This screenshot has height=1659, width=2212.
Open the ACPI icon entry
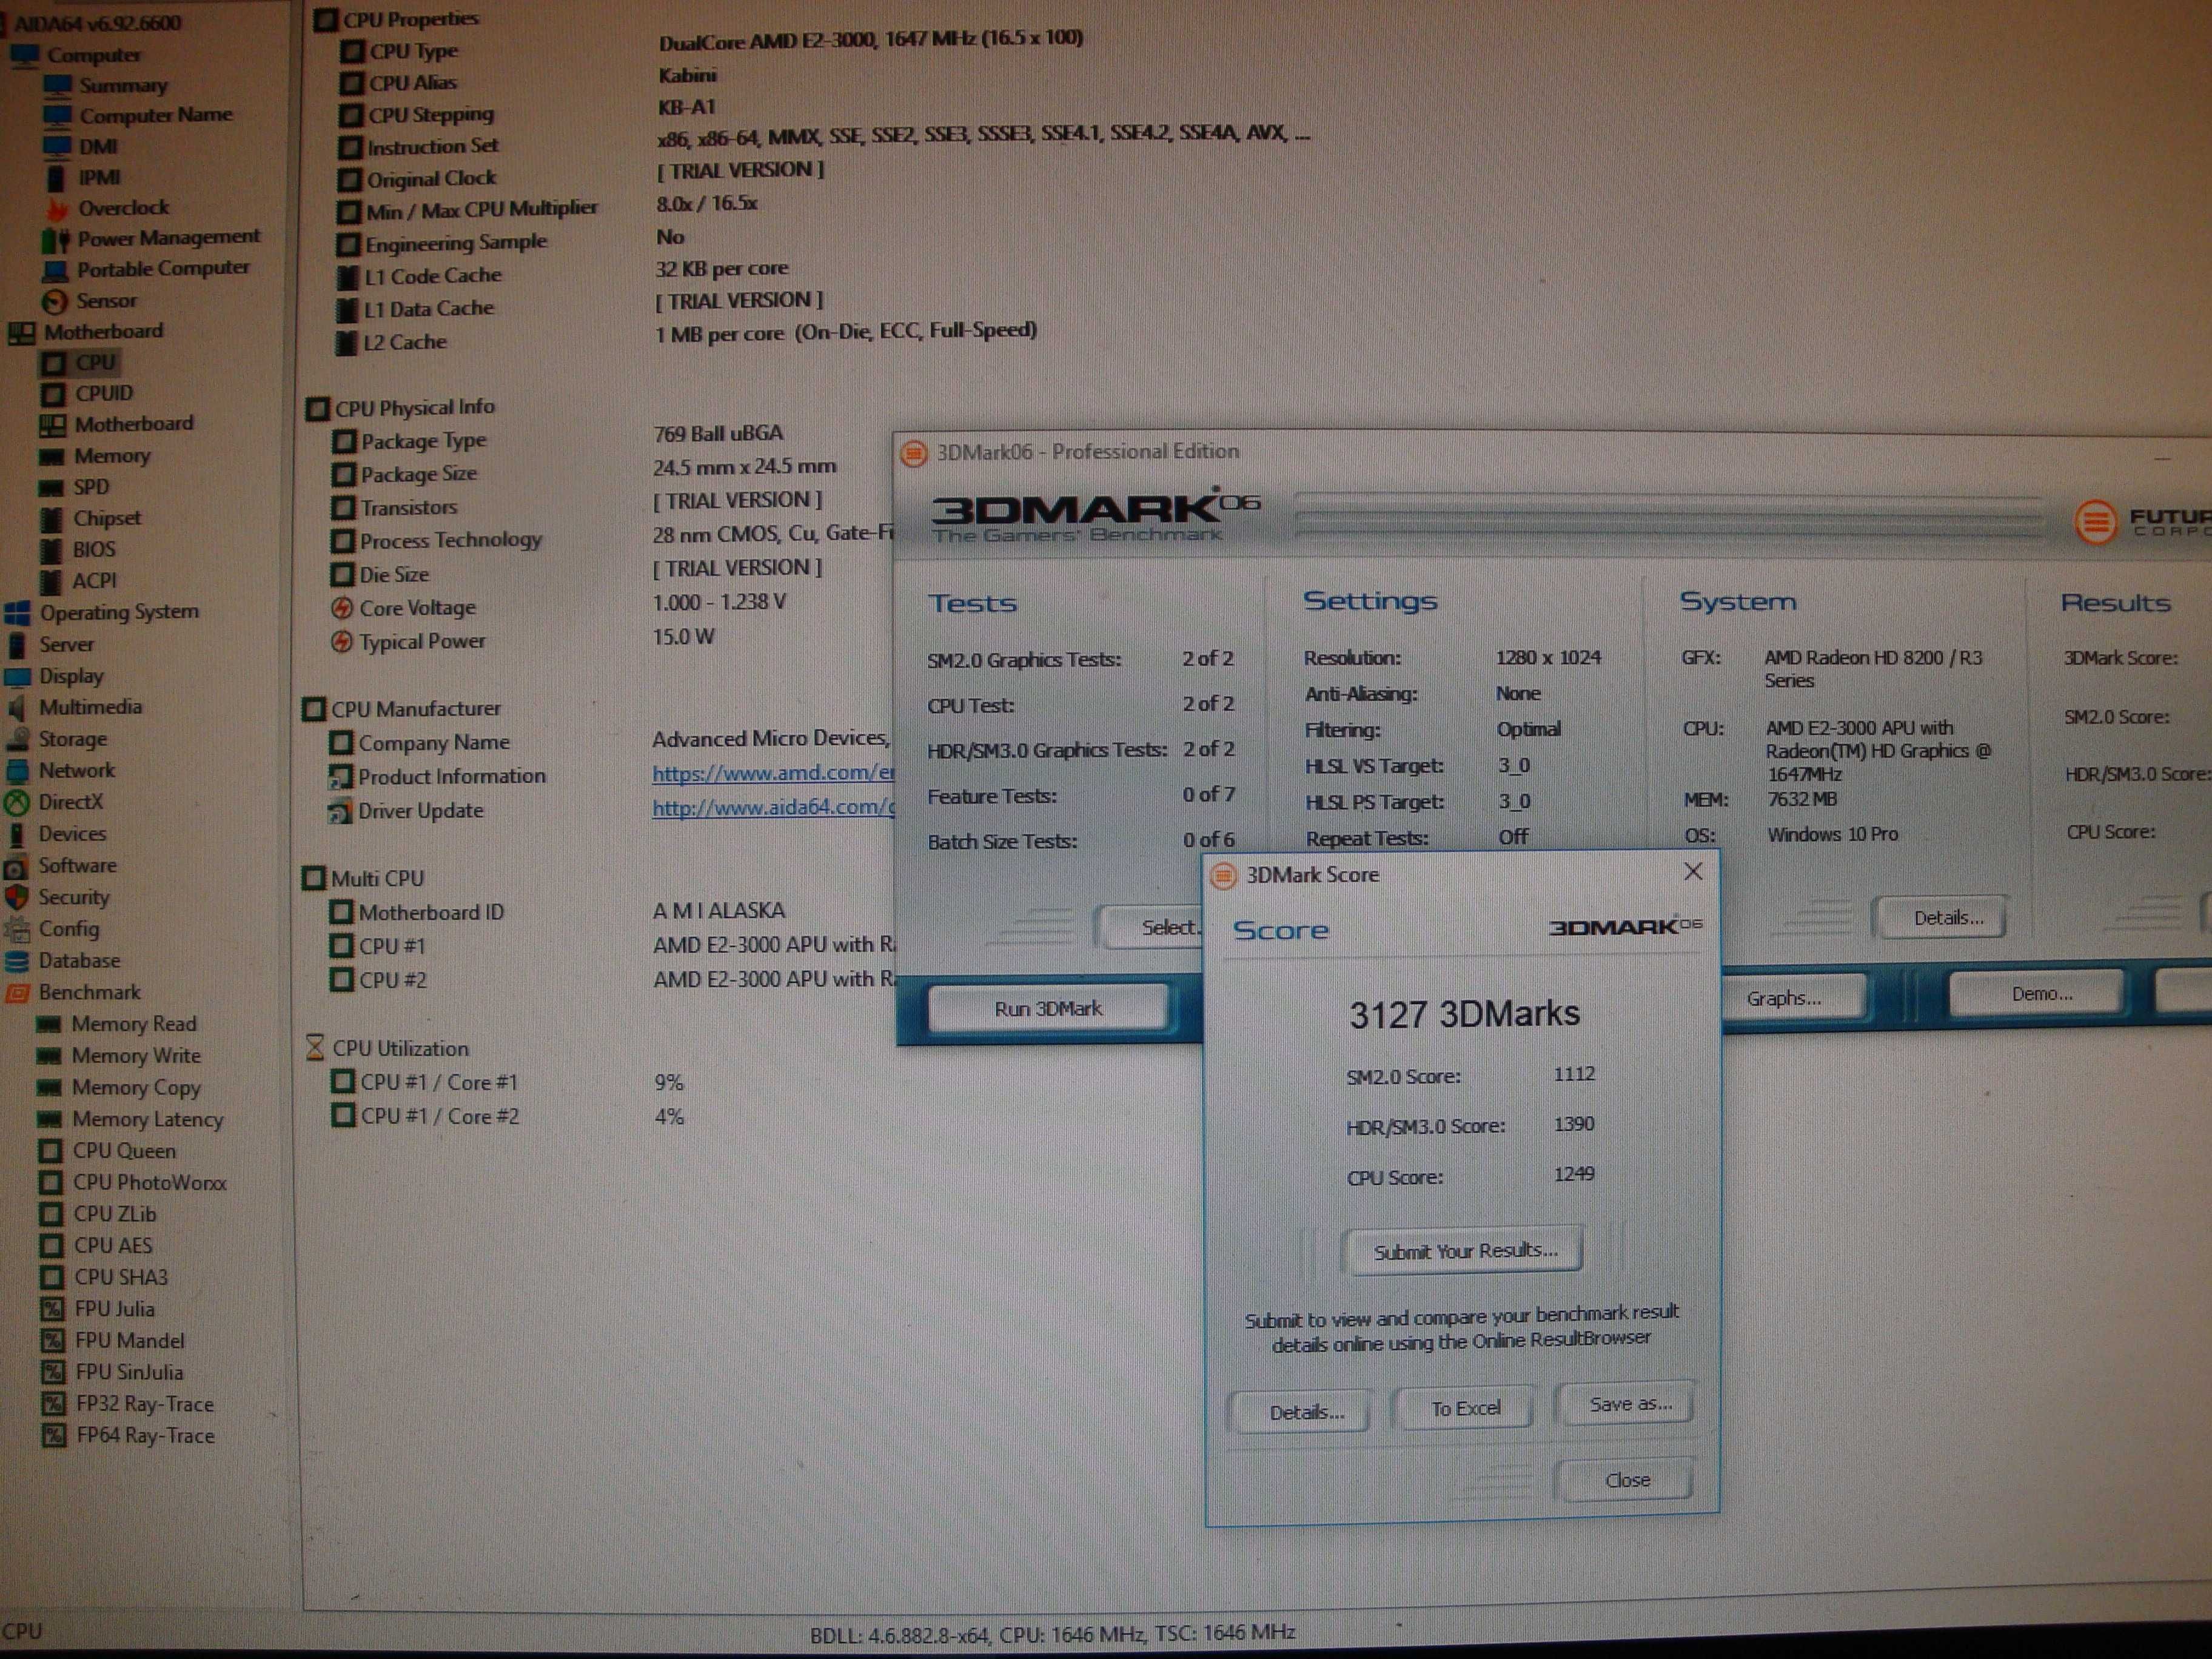point(51,581)
